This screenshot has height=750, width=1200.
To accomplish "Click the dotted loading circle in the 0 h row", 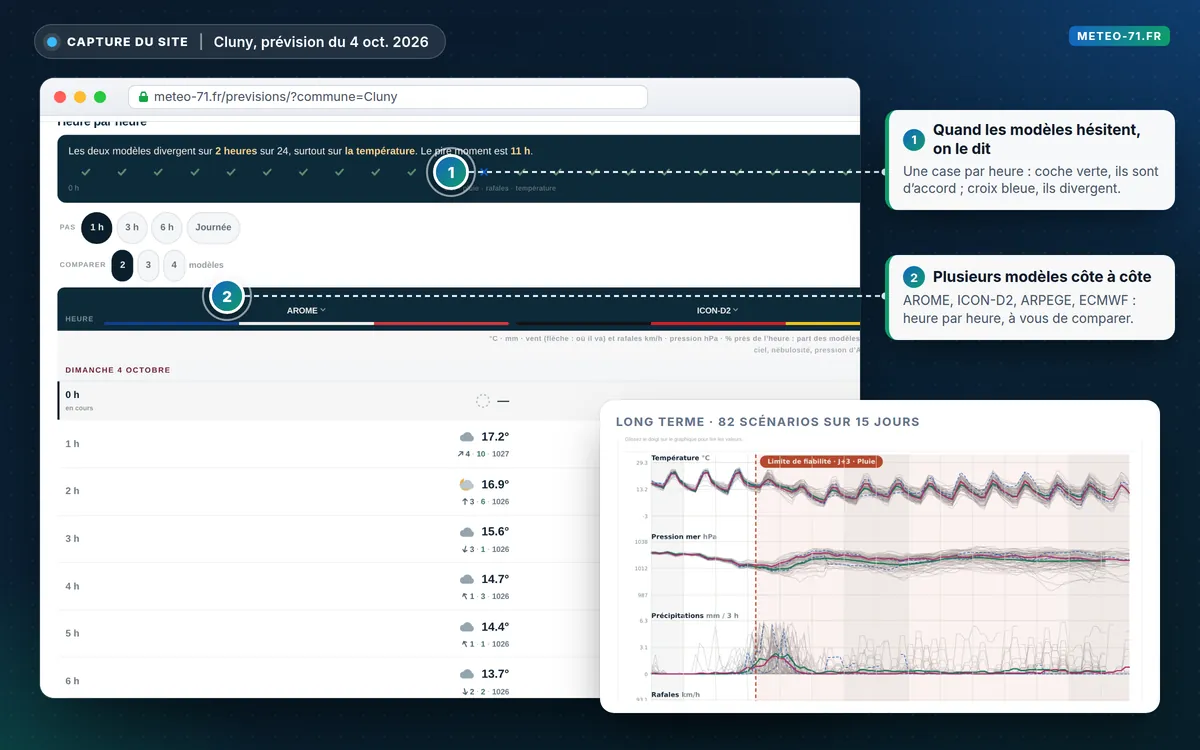I will pyautogui.click(x=483, y=401).
